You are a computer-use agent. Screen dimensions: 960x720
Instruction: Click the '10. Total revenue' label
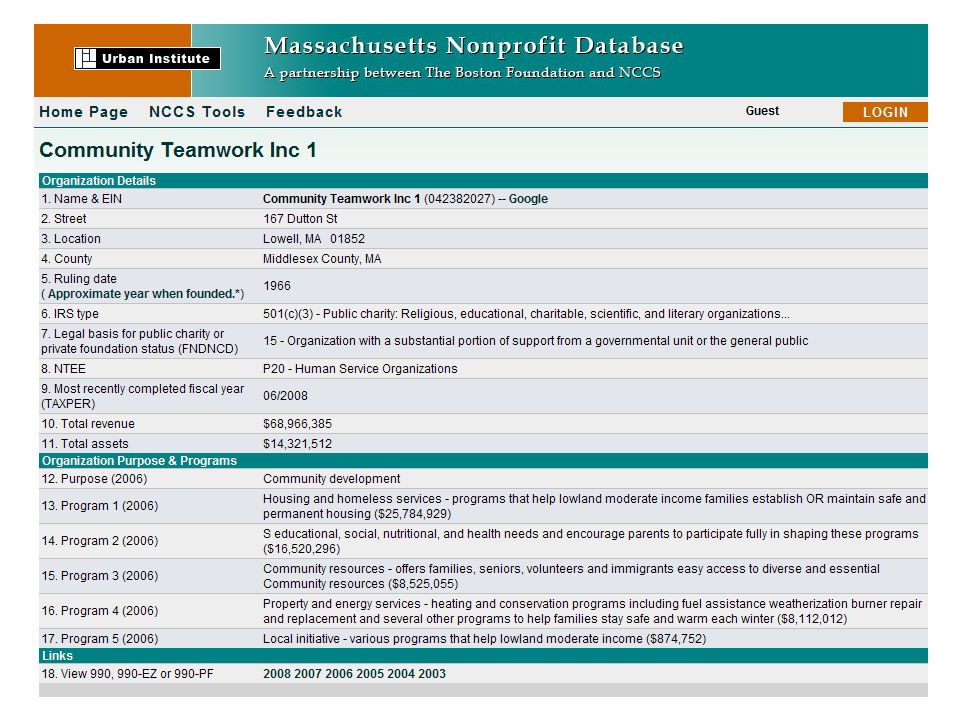click(88, 424)
